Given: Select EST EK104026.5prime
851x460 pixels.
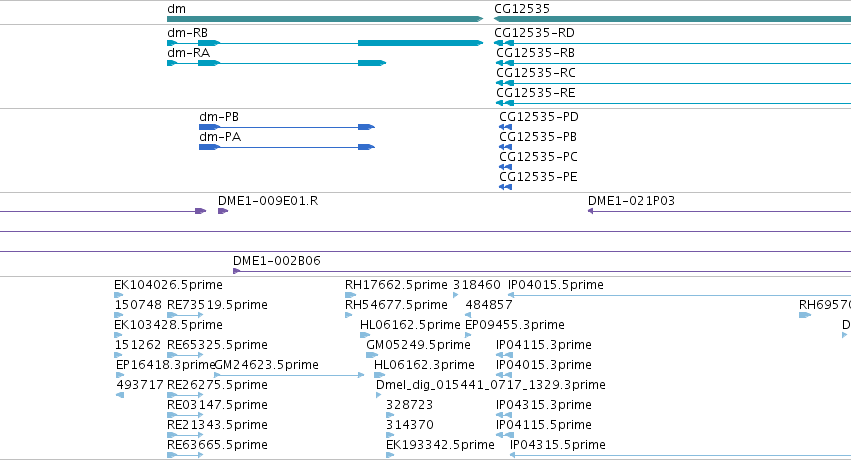Looking at the screenshot, I should coord(168,285).
